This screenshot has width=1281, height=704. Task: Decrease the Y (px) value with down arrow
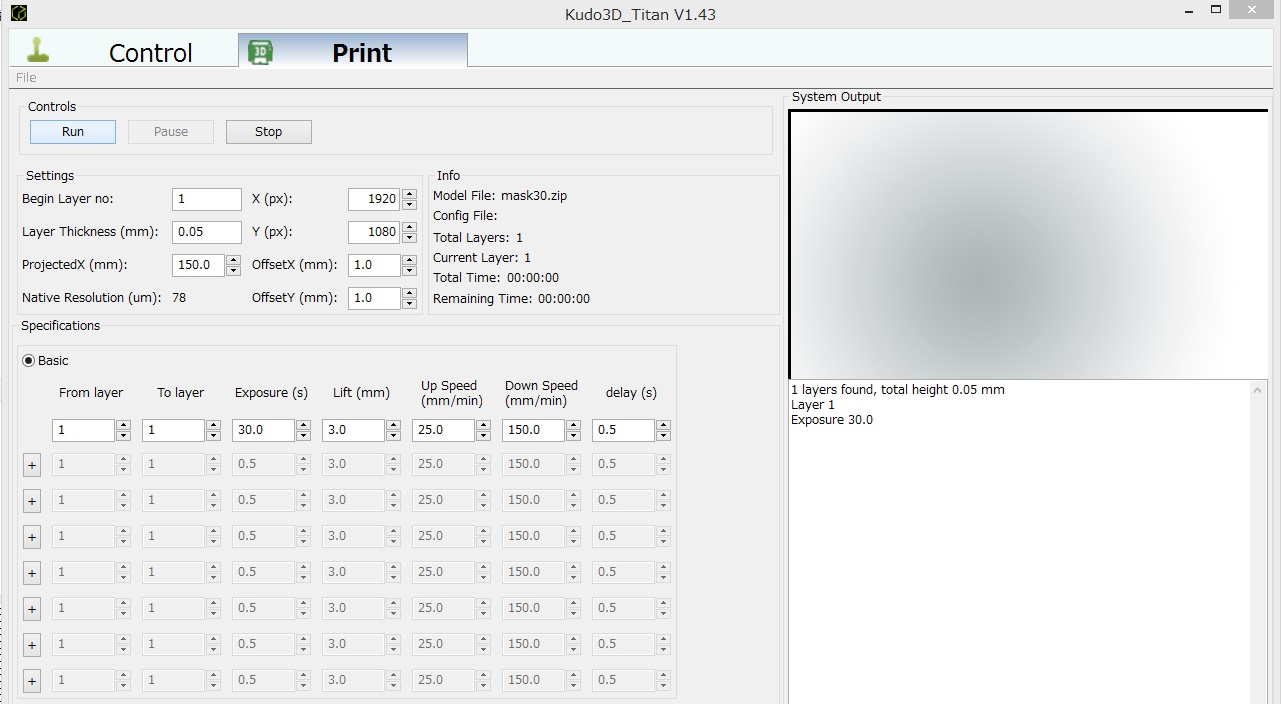coord(409,238)
